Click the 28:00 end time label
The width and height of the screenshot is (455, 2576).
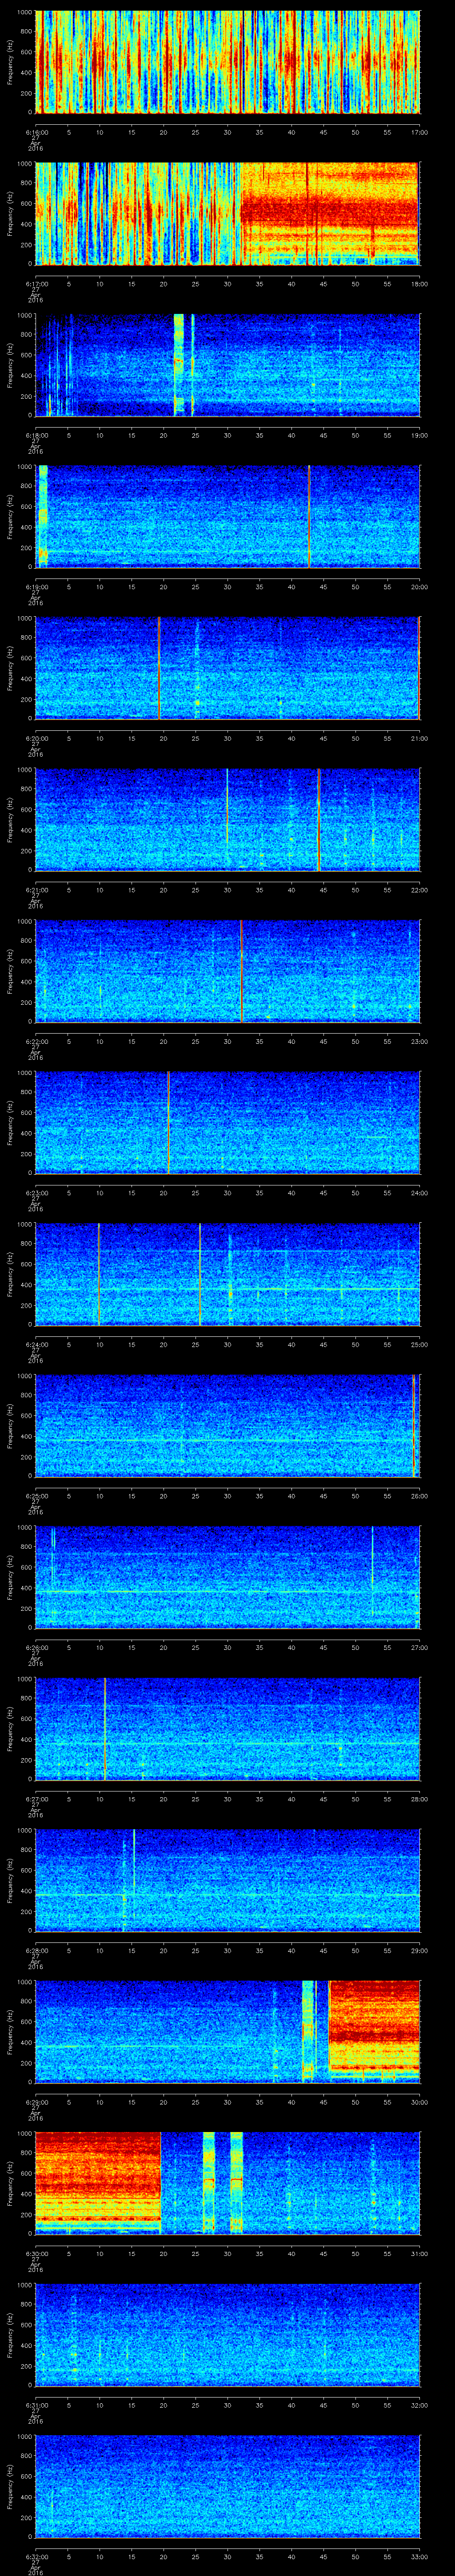[x=419, y=1799]
